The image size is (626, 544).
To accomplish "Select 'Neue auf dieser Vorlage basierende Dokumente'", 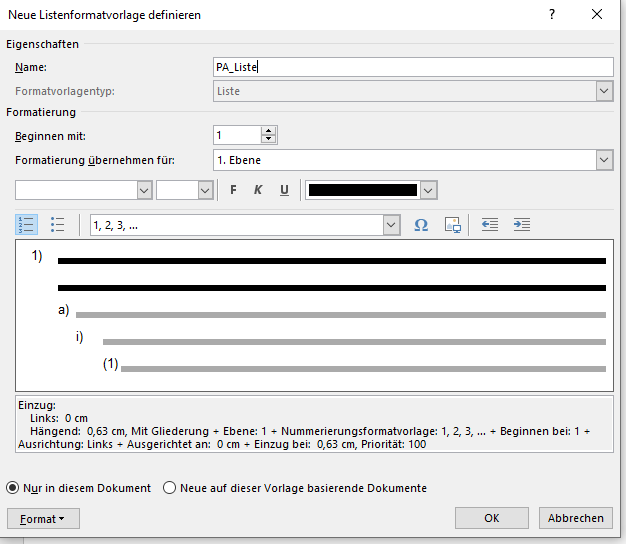I will pos(170,488).
